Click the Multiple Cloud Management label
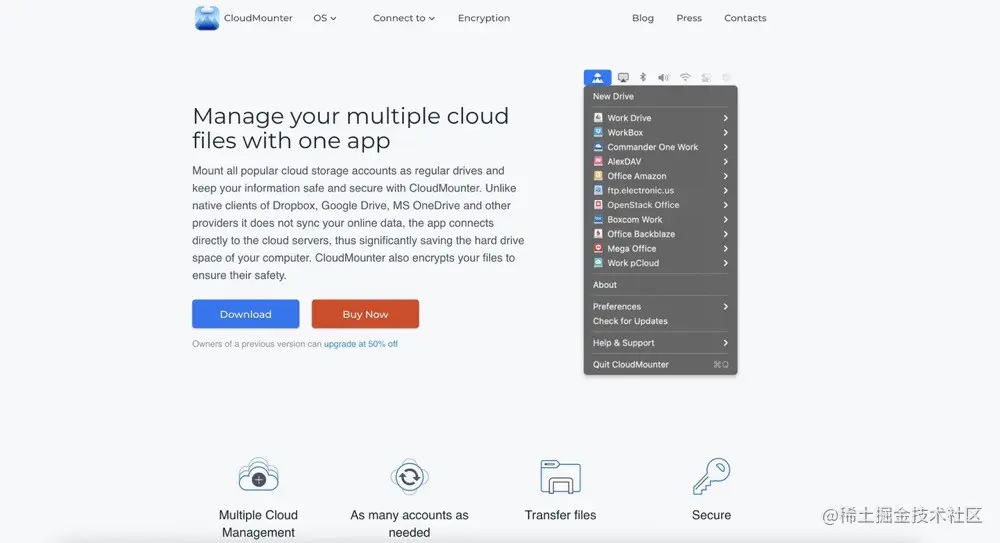This screenshot has height=543, width=1000. pos(258,523)
